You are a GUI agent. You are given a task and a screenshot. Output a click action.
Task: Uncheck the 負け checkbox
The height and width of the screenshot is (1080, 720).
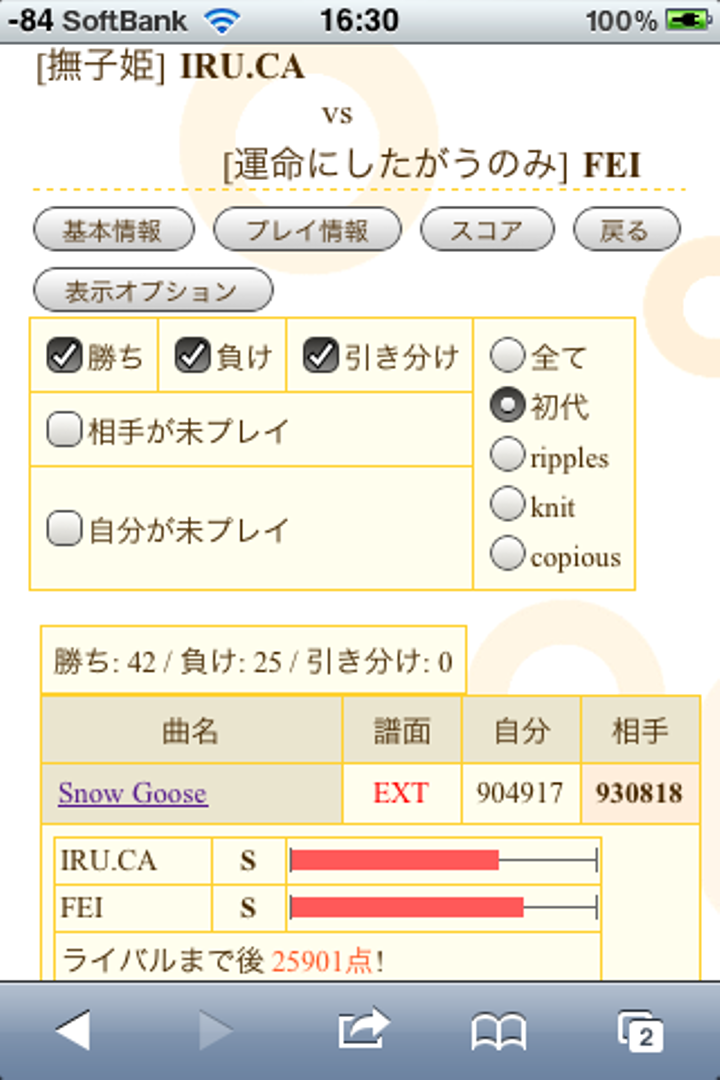[x=192, y=356]
